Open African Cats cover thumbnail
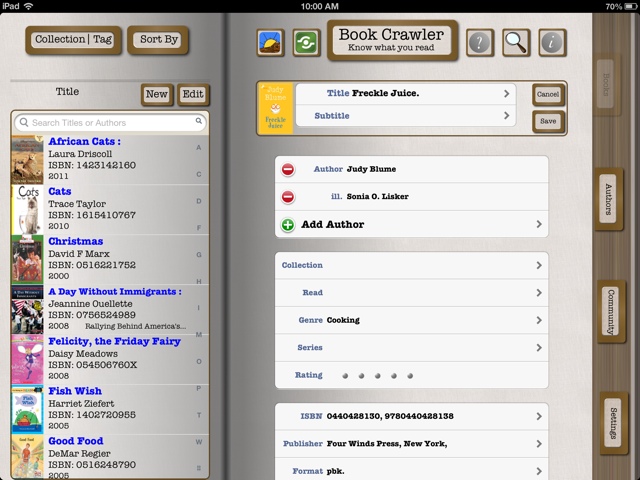The height and width of the screenshot is (480, 640). 27,160
